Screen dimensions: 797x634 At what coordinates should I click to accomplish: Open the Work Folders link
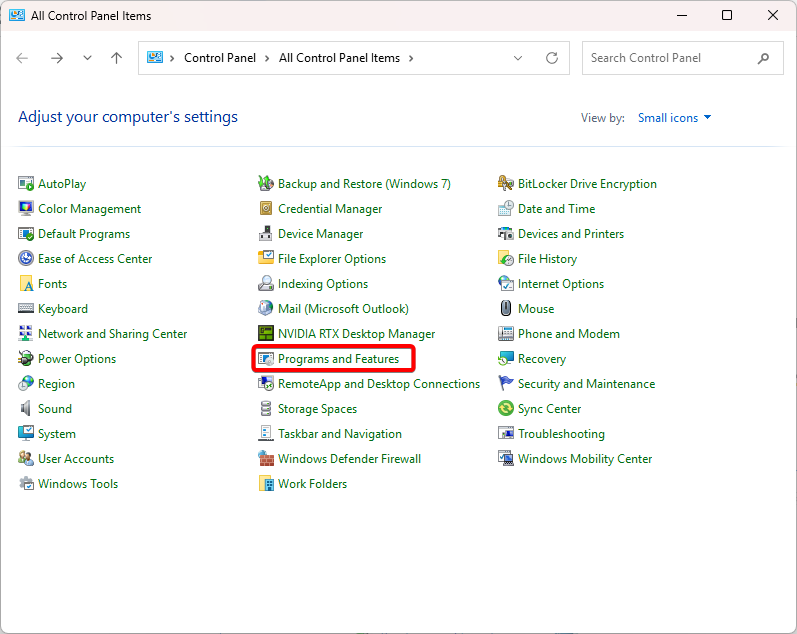(x=312, y=483)
